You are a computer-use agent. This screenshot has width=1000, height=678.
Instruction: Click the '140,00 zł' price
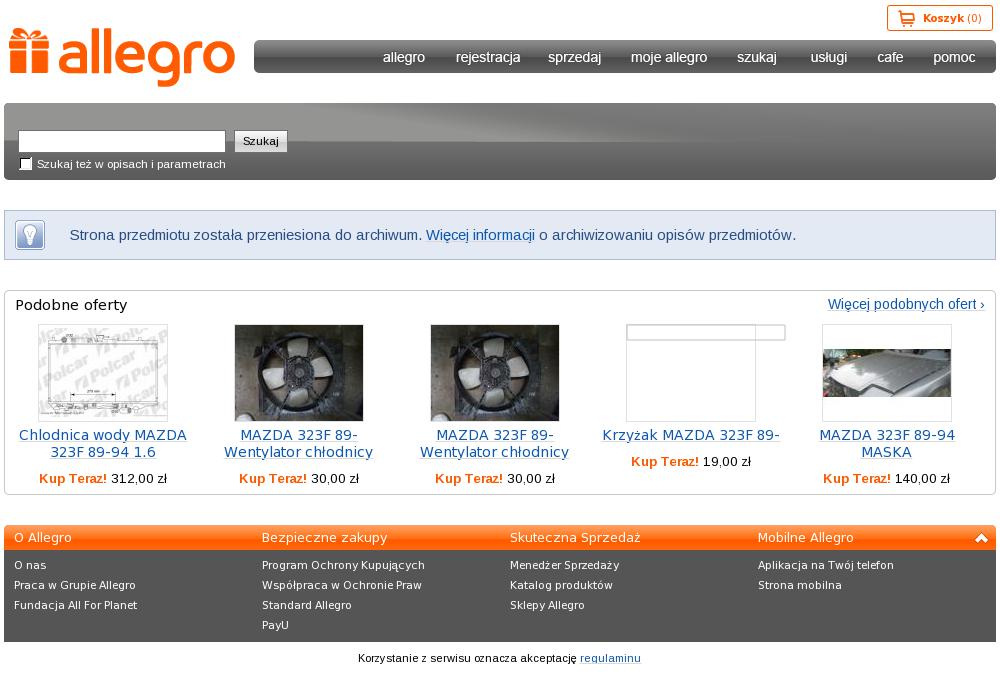[x=922, y=478]
